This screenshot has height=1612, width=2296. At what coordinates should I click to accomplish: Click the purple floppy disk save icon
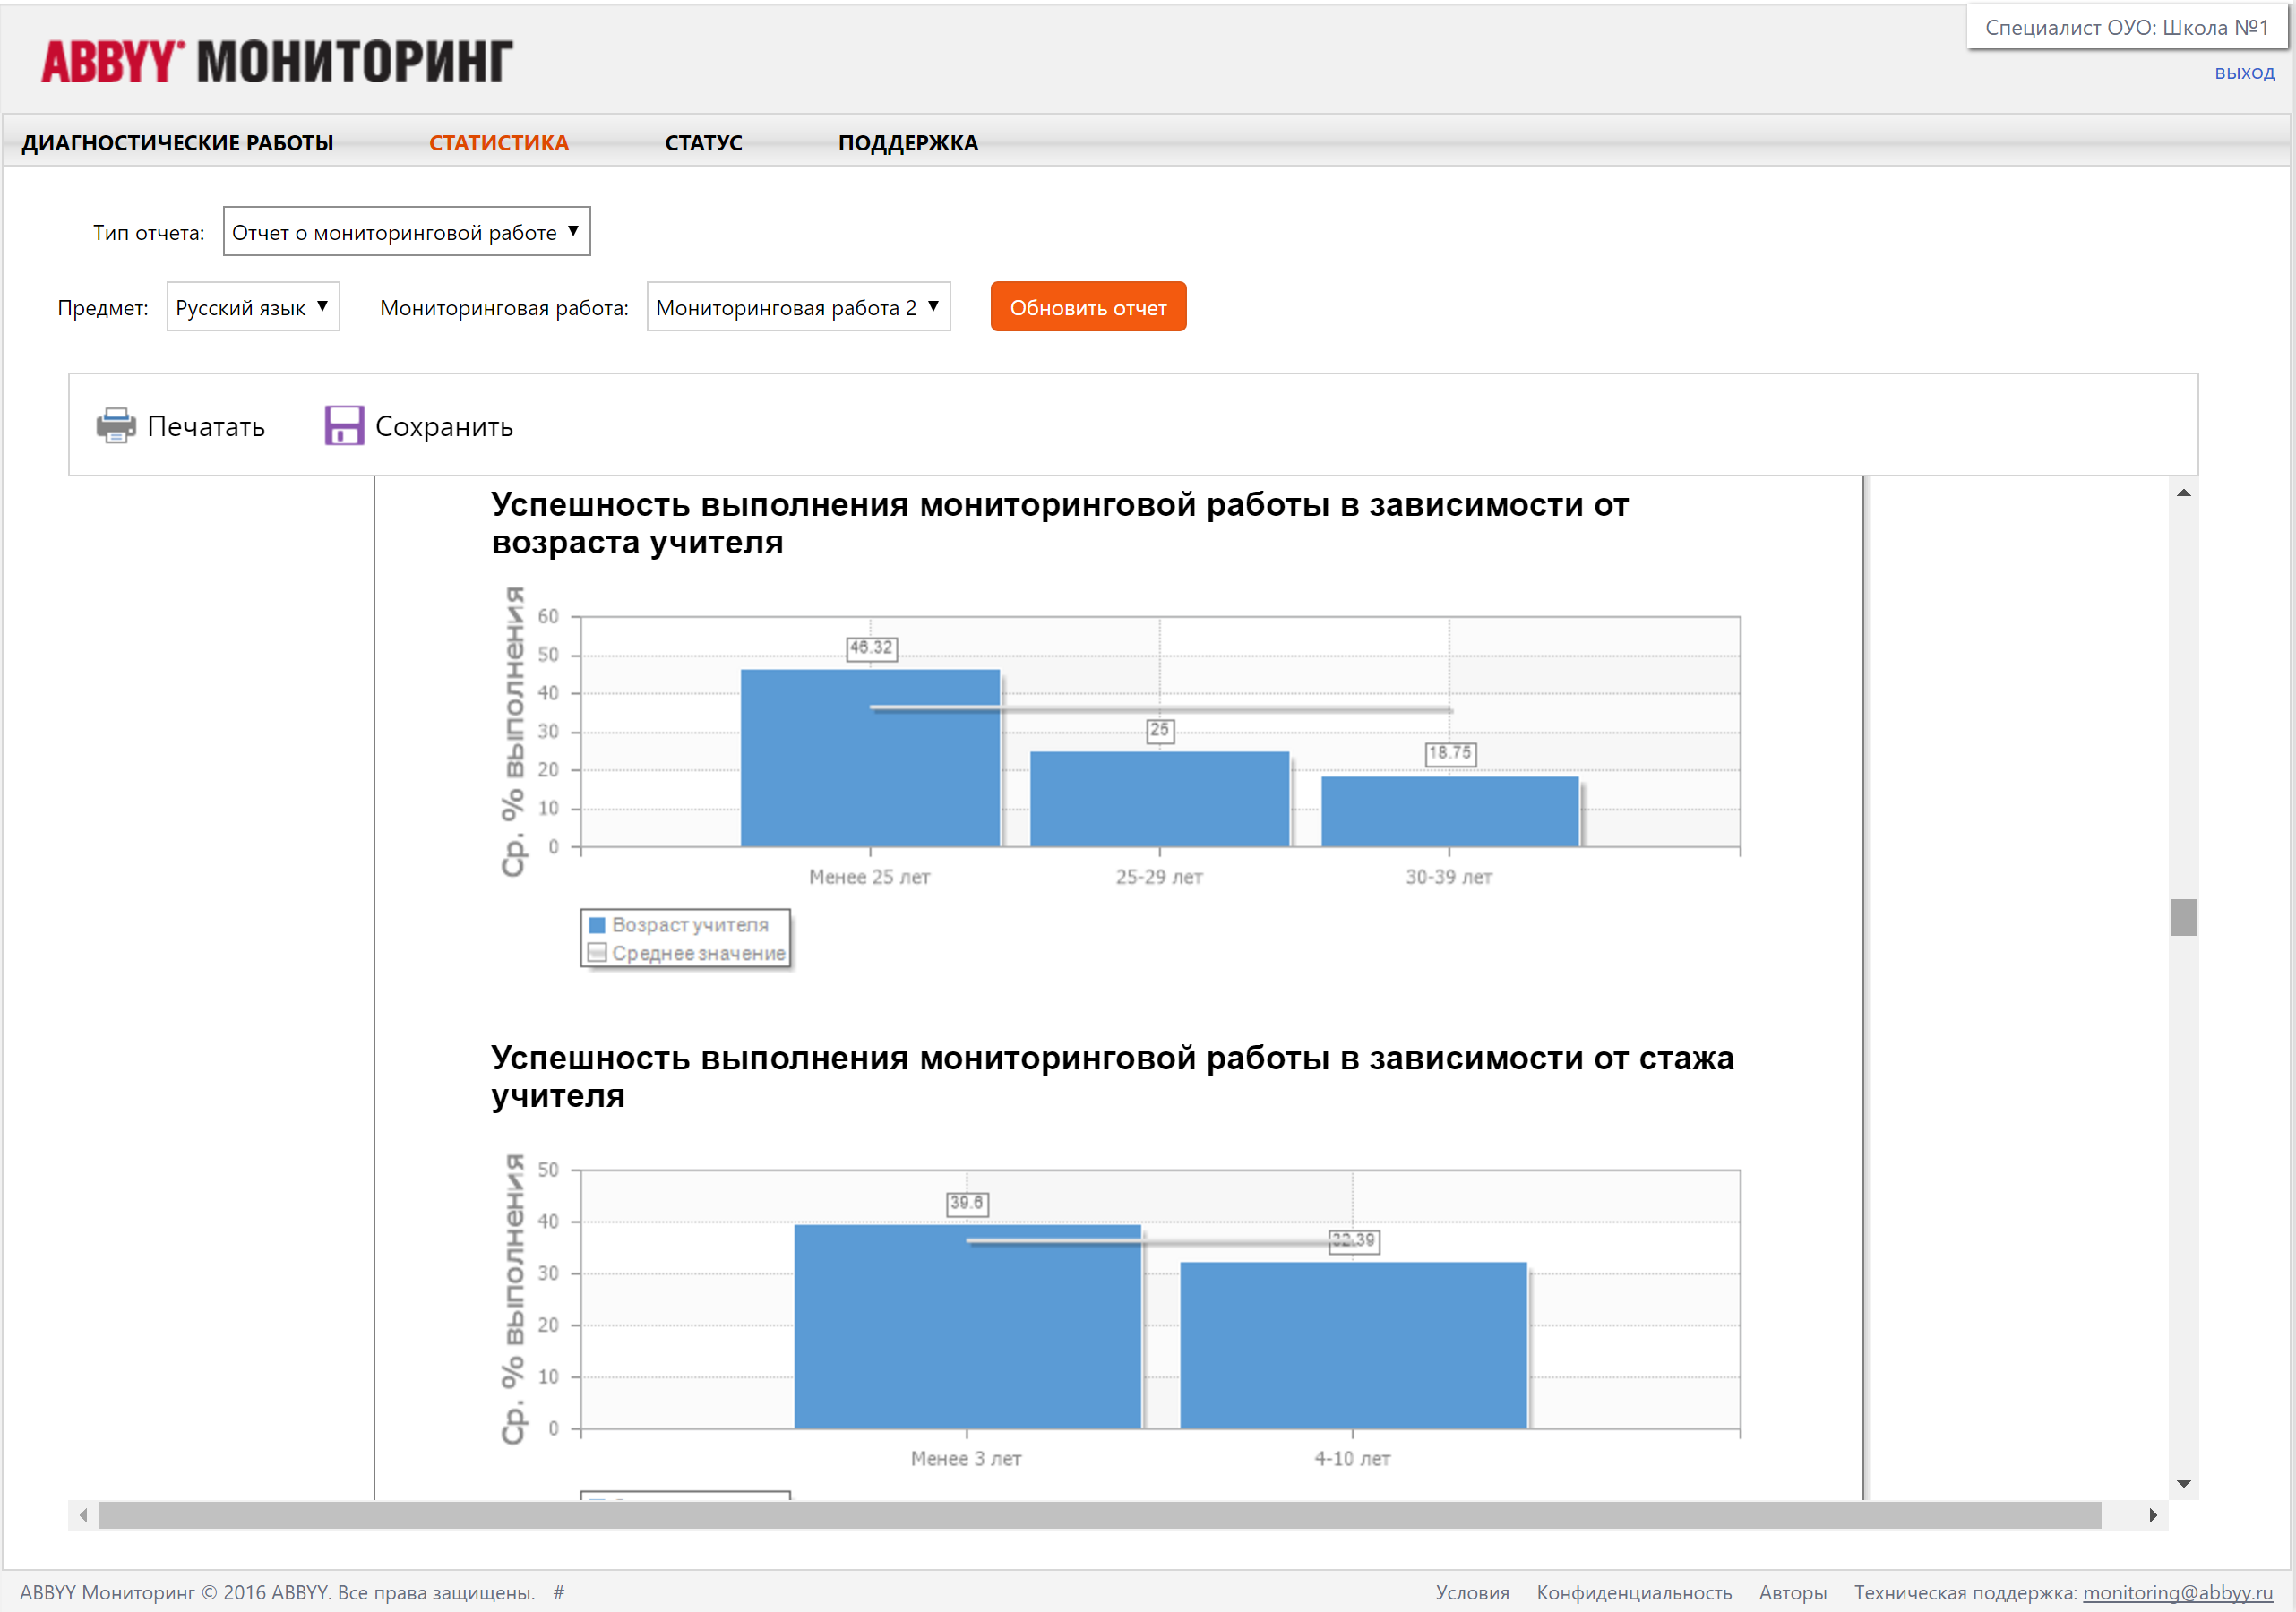coord(344,426)
